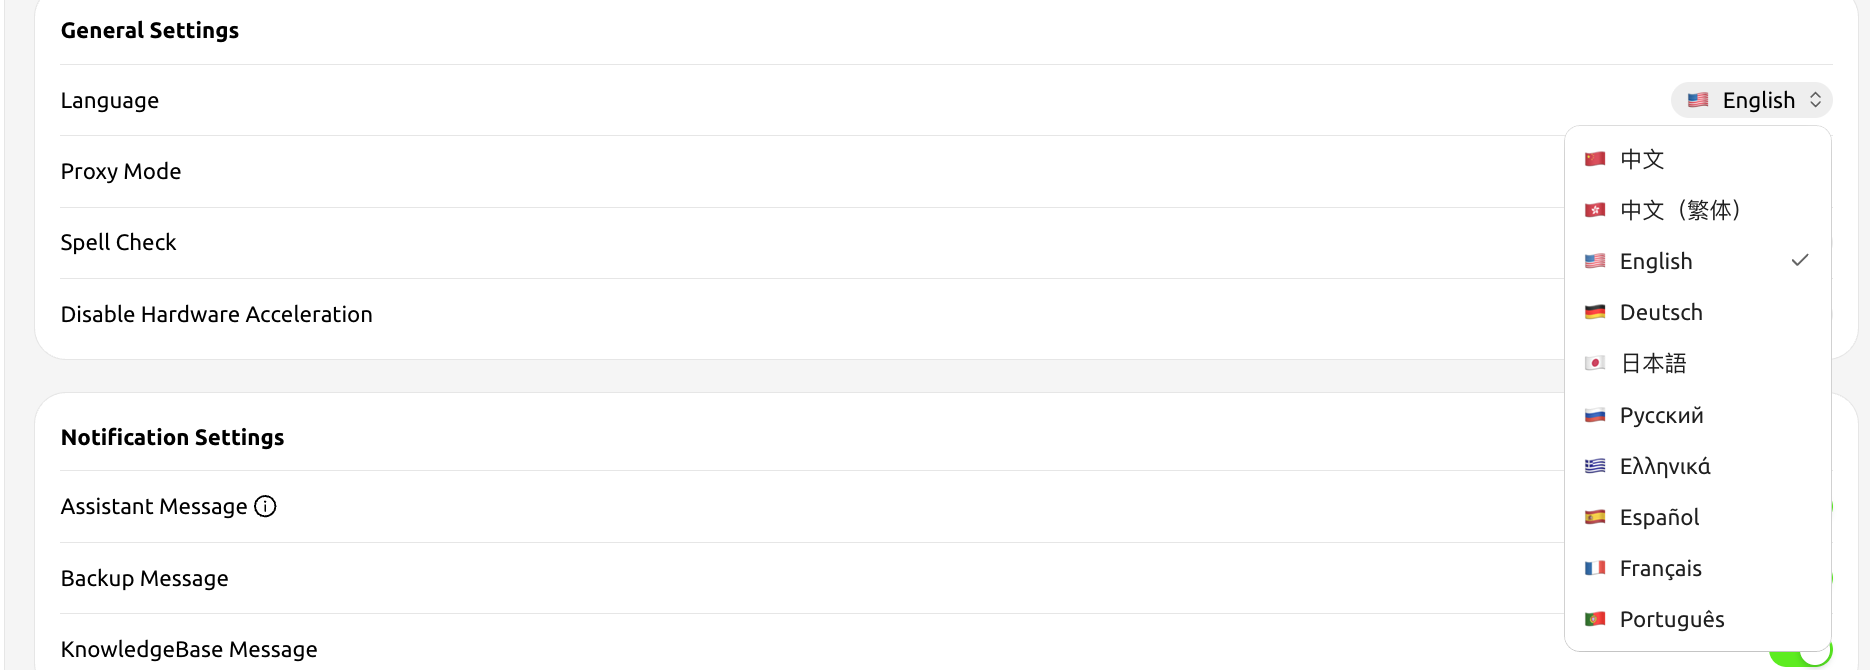This screenshot has height=670, width=1870.
Task: Click the Japanese flag icon
Action: click(1595, 363)
